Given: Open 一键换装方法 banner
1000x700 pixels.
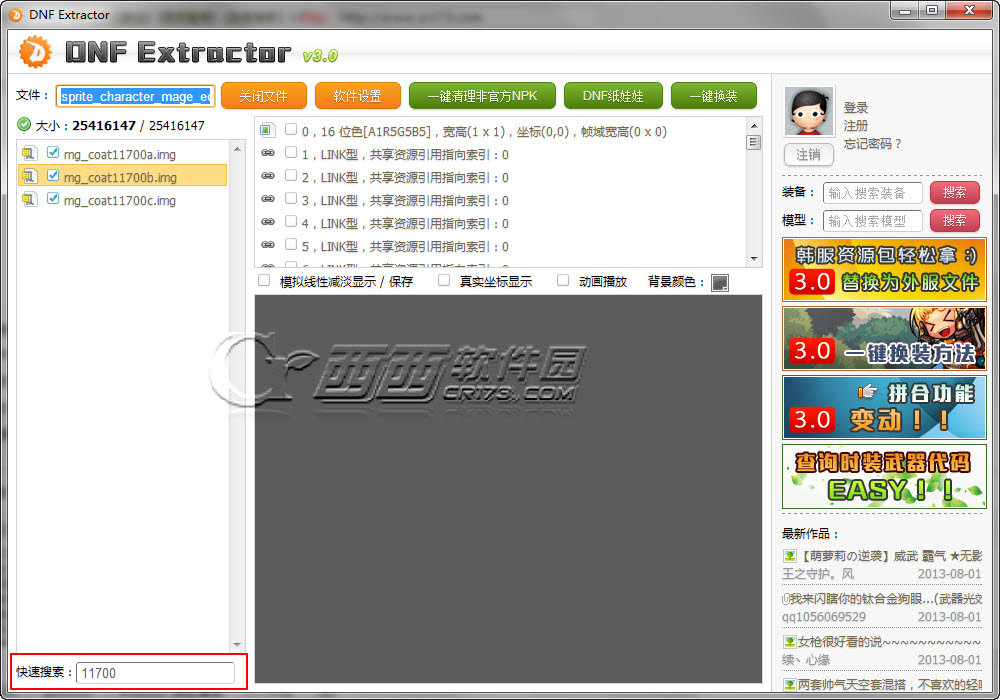Looking at the screenshot, I should coord(884,338).
